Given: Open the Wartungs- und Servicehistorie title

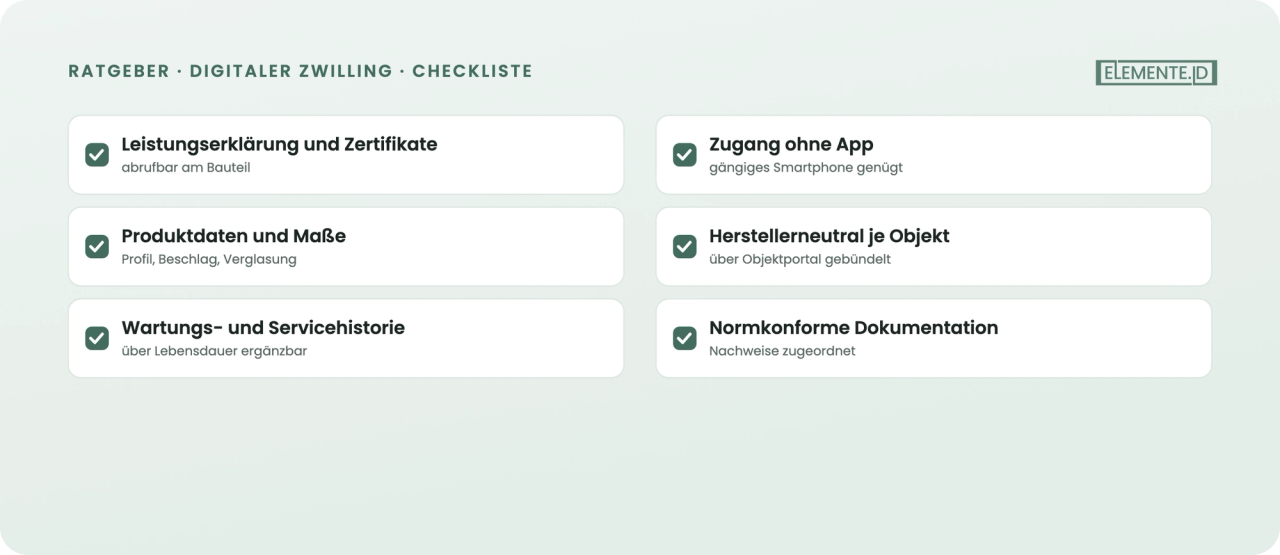Looking at the screenshot, I should point(263,328).
